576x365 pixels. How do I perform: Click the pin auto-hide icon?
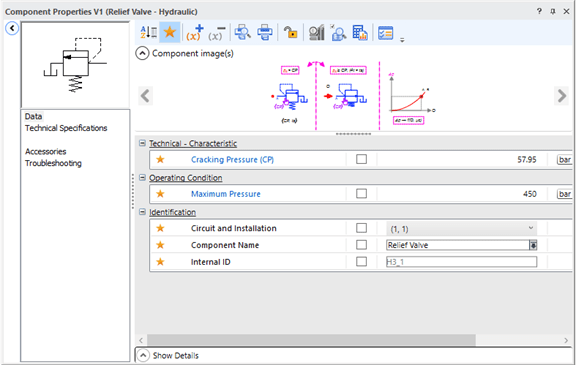tap(552, 11)
